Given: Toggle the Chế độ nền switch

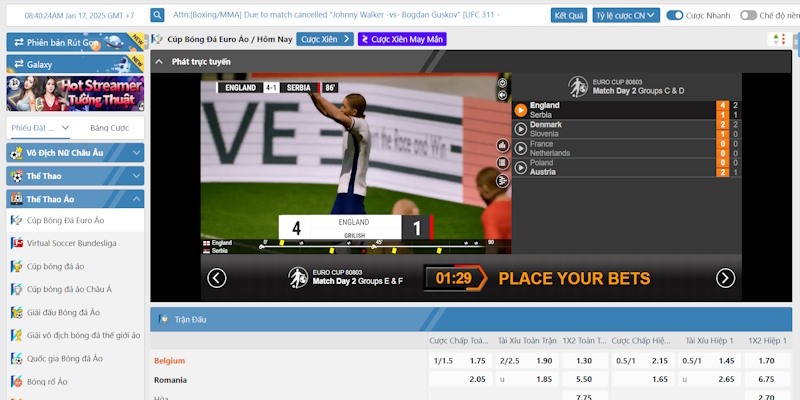Looking at the screenshot, I should click(748, 15).
